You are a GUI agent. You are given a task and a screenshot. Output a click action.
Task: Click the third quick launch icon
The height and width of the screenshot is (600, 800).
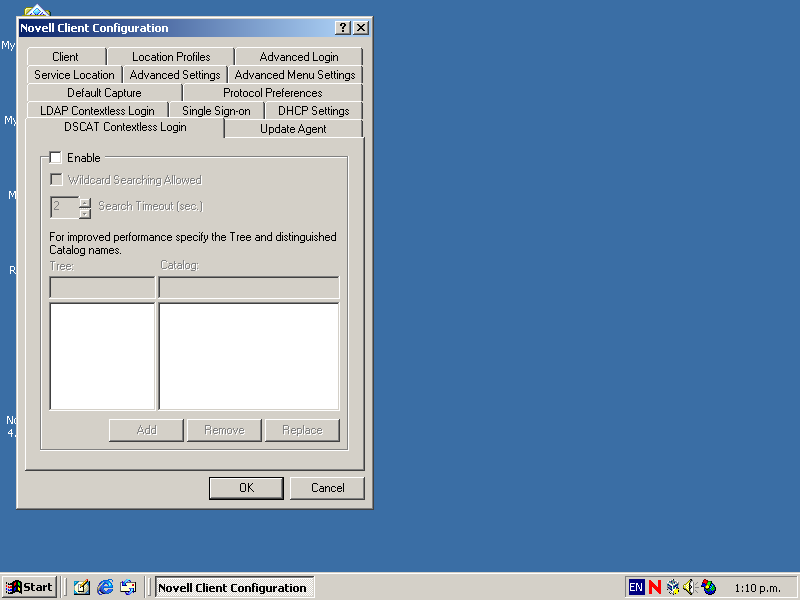[128, 587]
